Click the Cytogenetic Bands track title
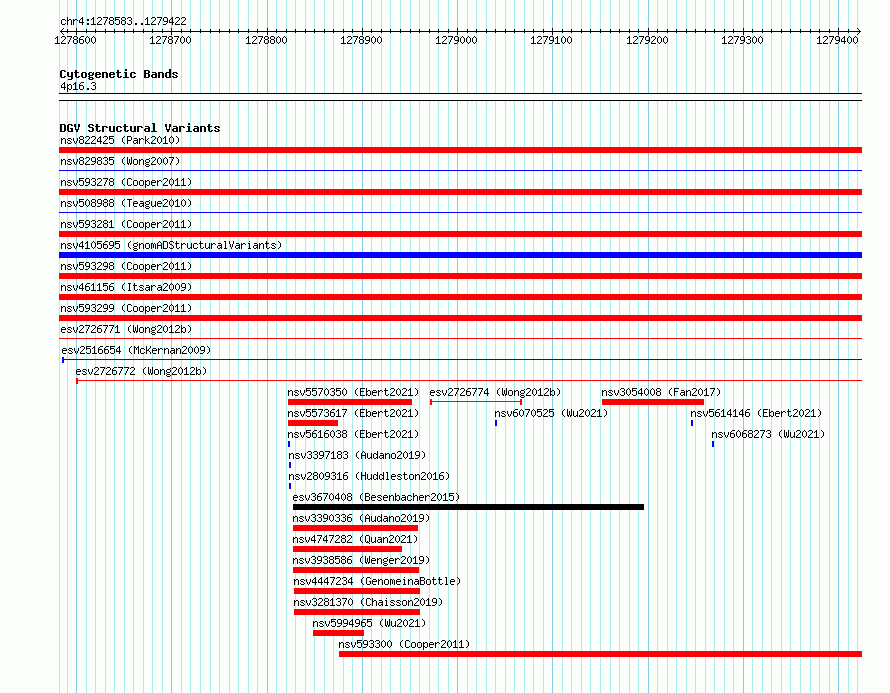This screenshot has height=693, width=890. (119, 74)
